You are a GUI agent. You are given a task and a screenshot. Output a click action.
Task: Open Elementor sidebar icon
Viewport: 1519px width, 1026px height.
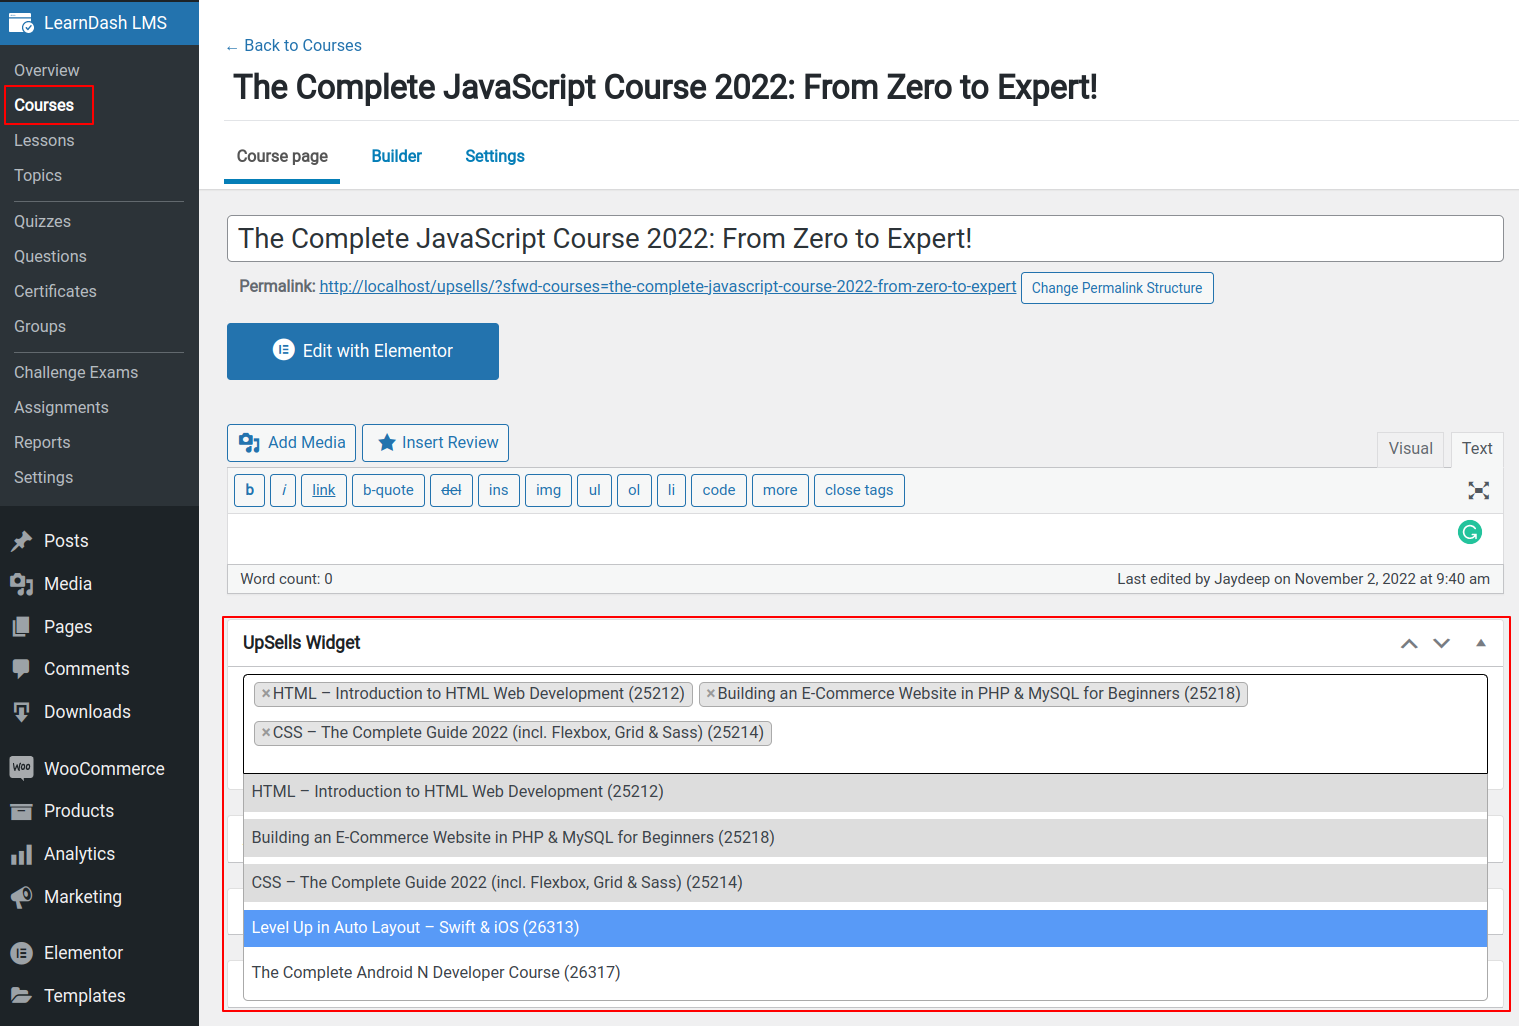coord(21,953)
